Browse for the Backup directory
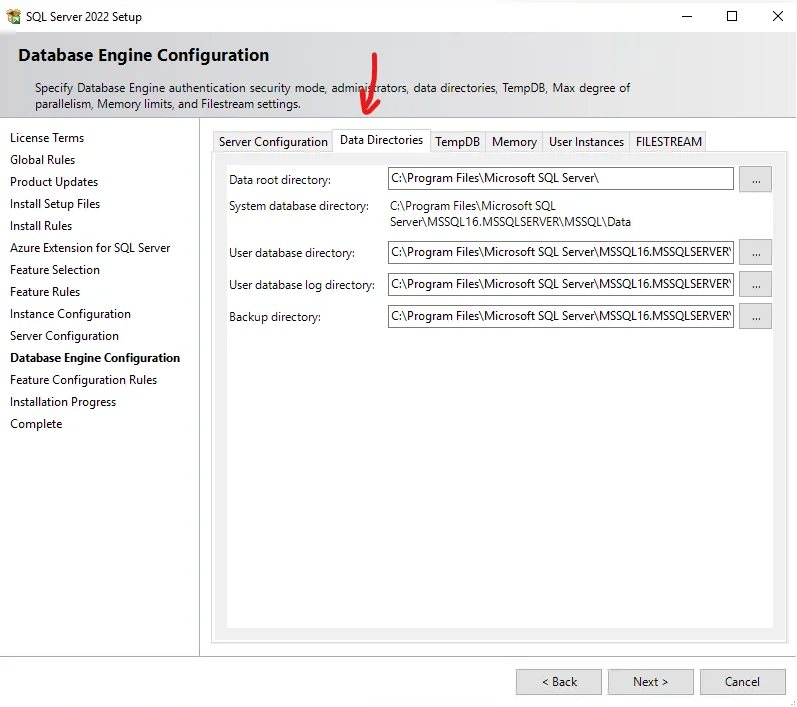Image resolution: width=797 pixels, height=707 pixels. coord(755,316)
